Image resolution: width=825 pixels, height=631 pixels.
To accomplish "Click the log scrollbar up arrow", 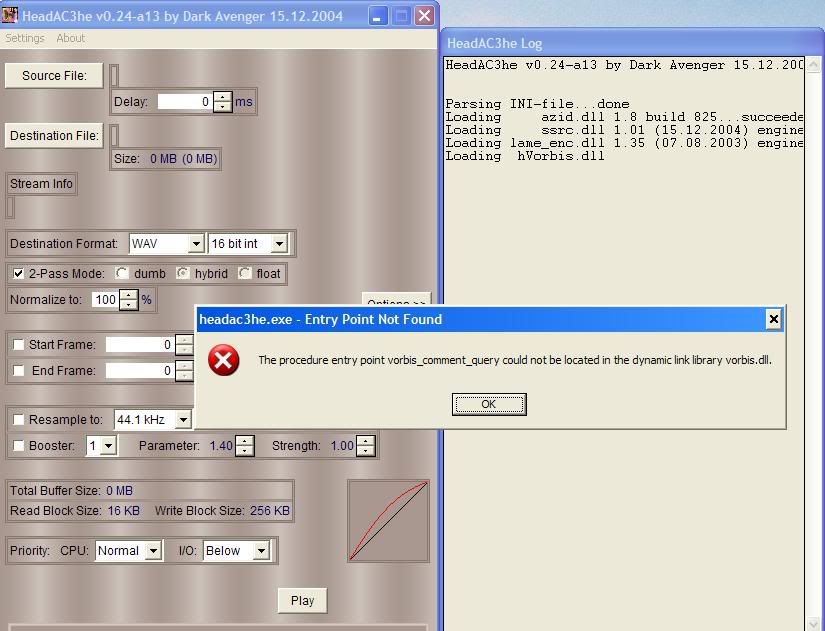I will coord(813,64).
